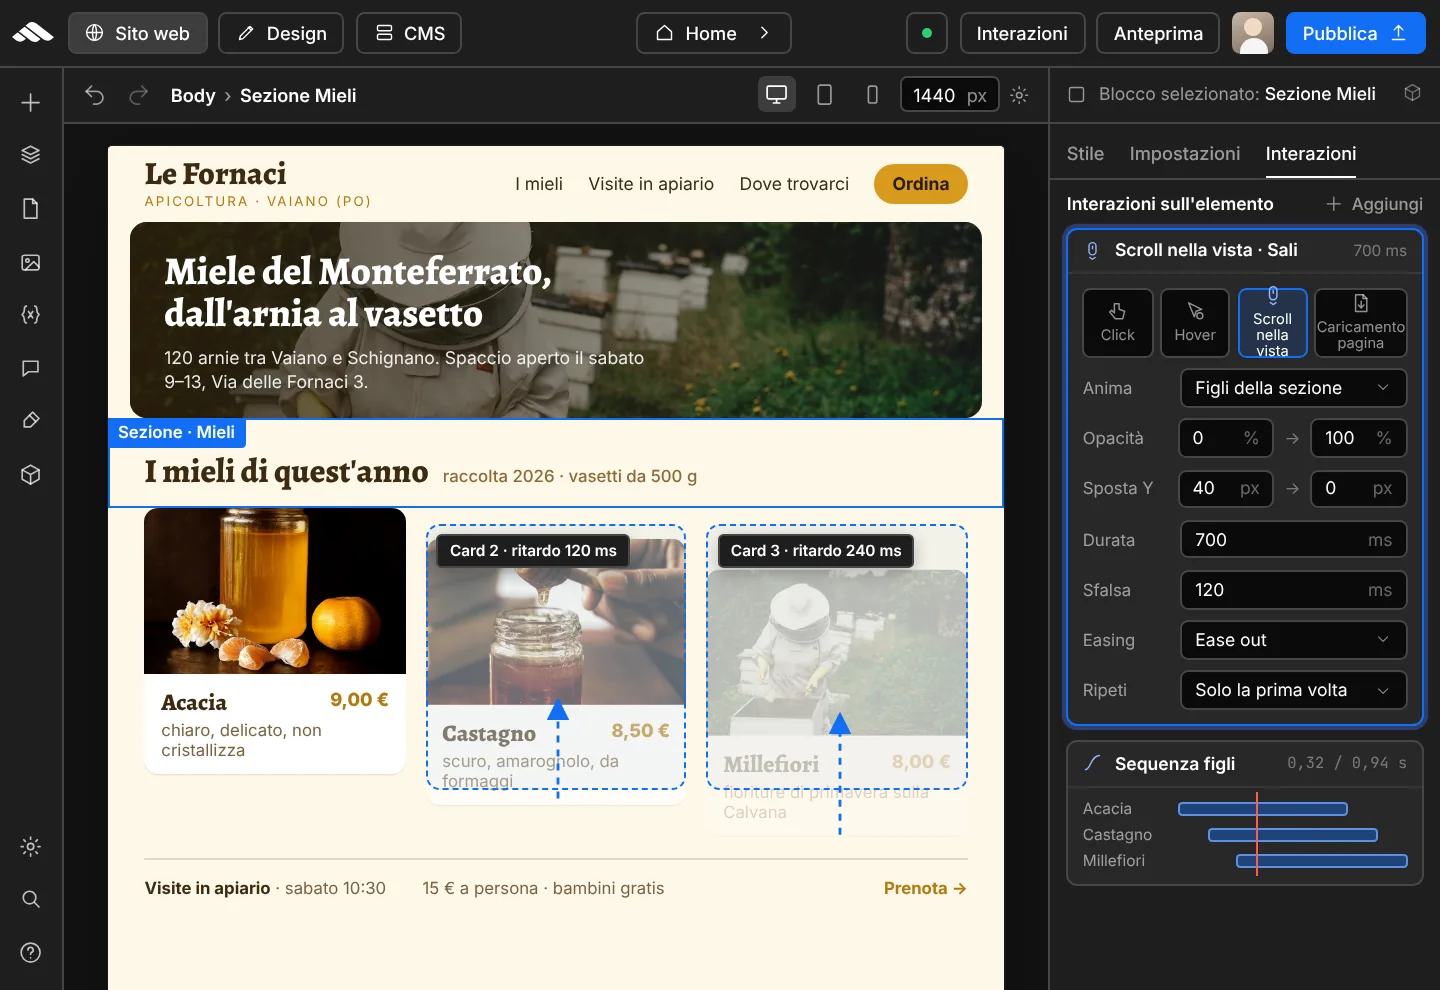Viewport: 1440px width, 990px height.
Task: Open the CMS mode tab
Action: pos(409,33)
